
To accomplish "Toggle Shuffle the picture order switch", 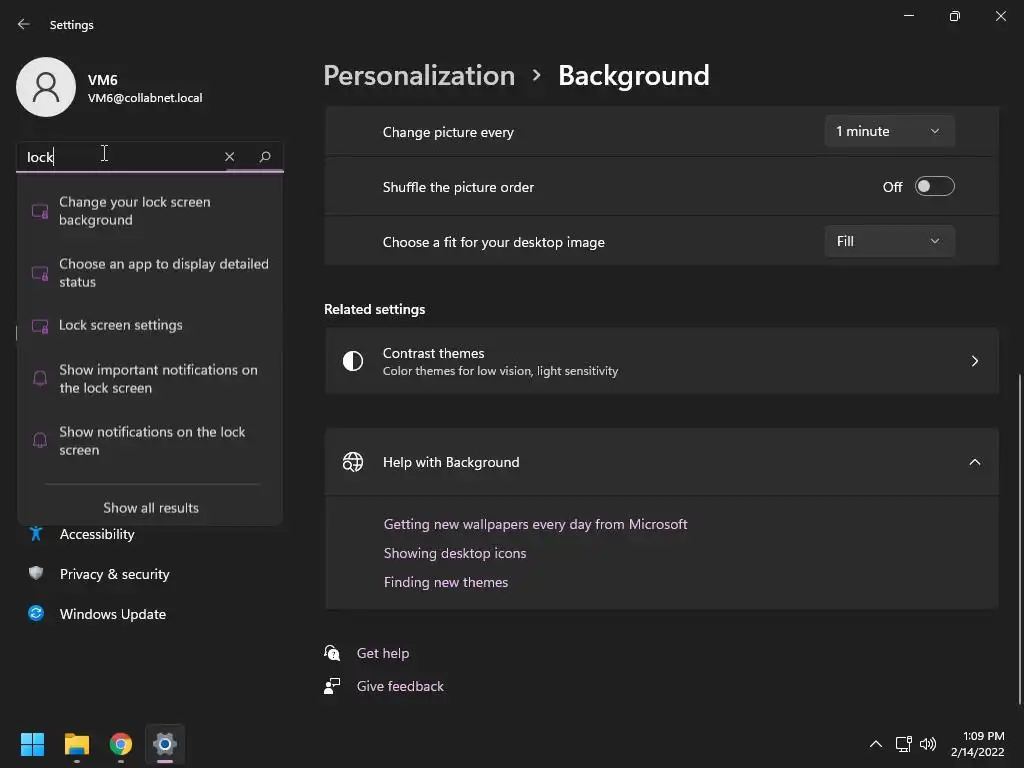I will 934,187.
